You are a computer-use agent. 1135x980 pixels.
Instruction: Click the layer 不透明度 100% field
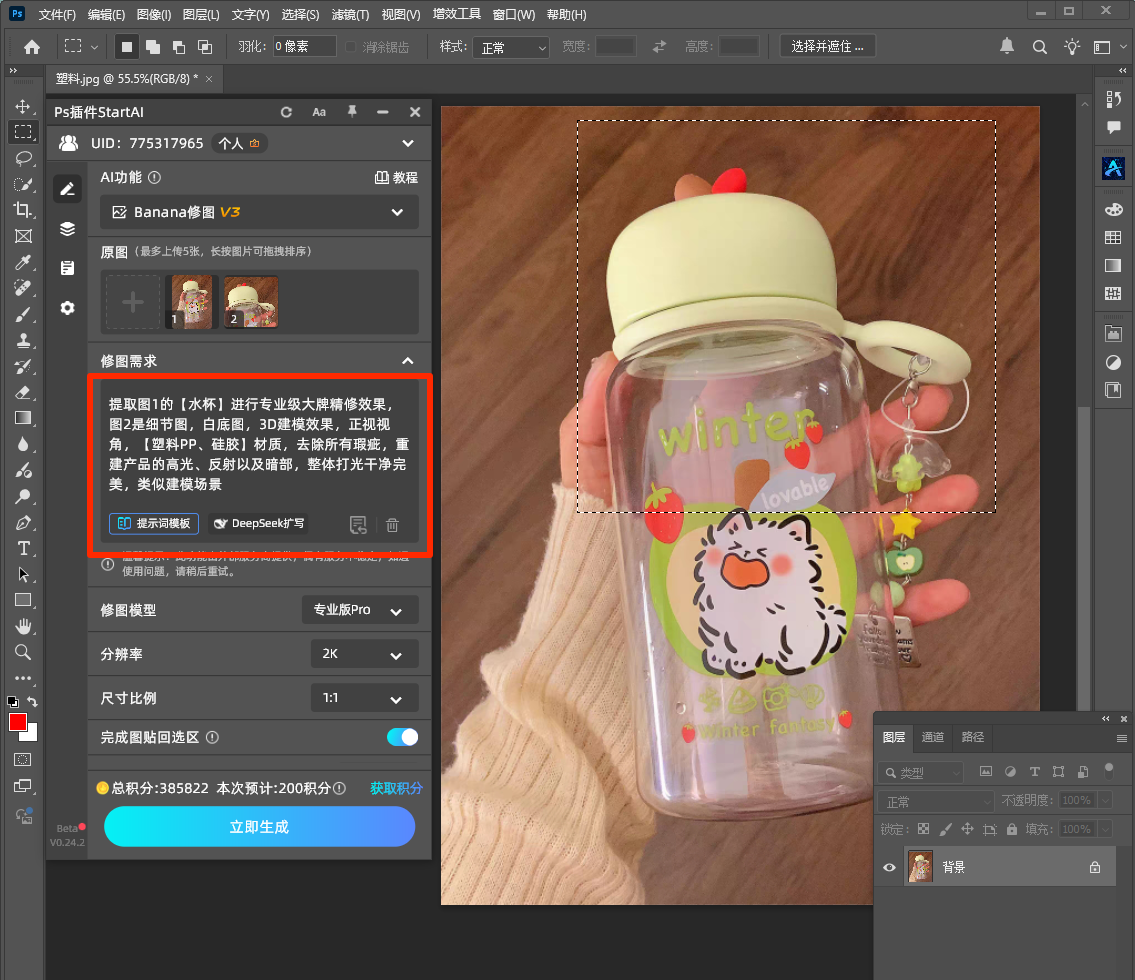[x=1077, y=800]
